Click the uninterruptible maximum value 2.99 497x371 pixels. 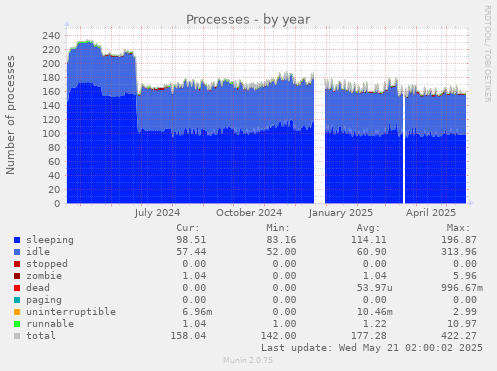[x=465, y=312]
